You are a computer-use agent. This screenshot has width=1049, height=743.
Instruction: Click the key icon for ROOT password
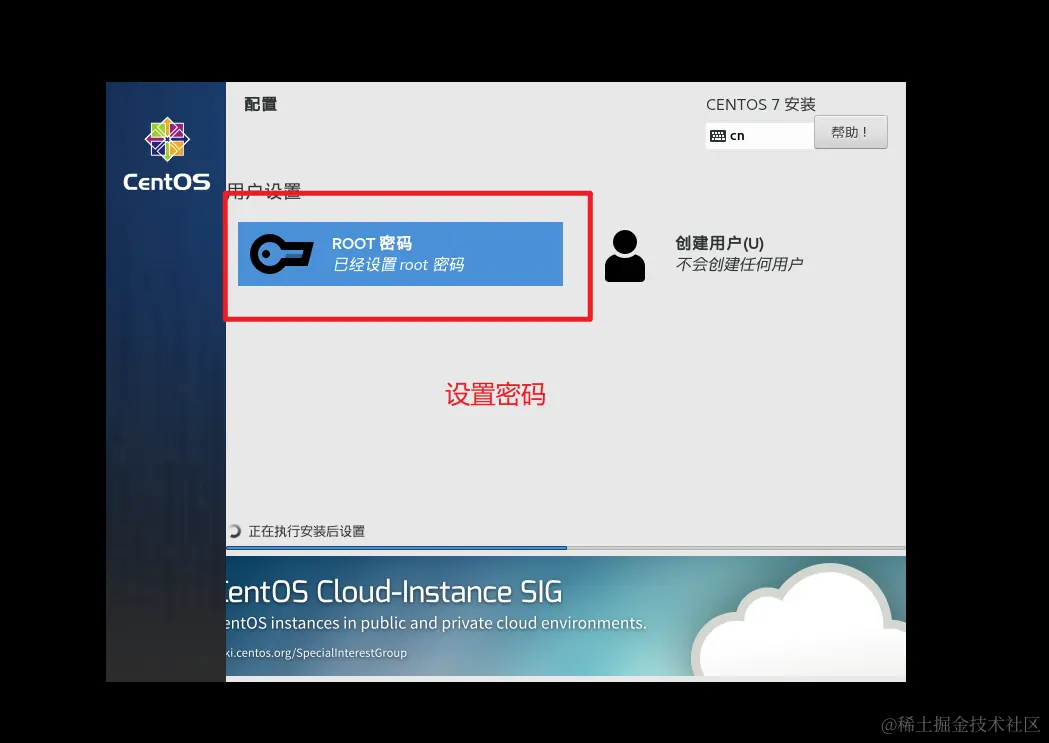coord(281,254)
